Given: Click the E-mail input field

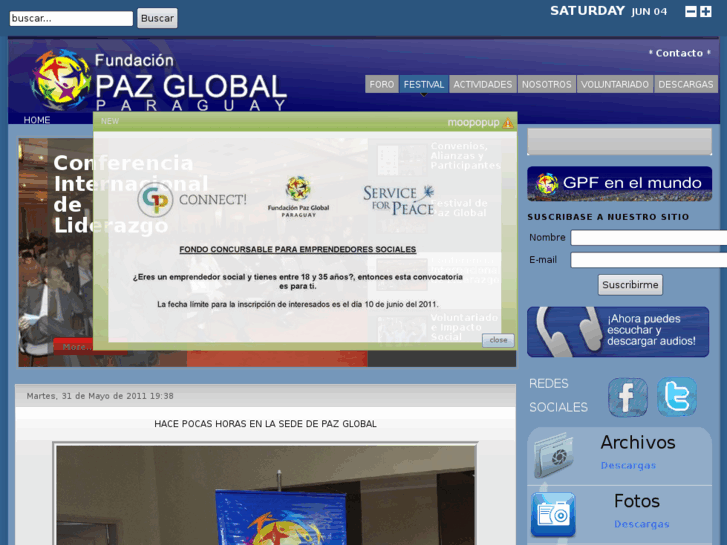Looking at the screenshot, I should (x=649, y=260).
